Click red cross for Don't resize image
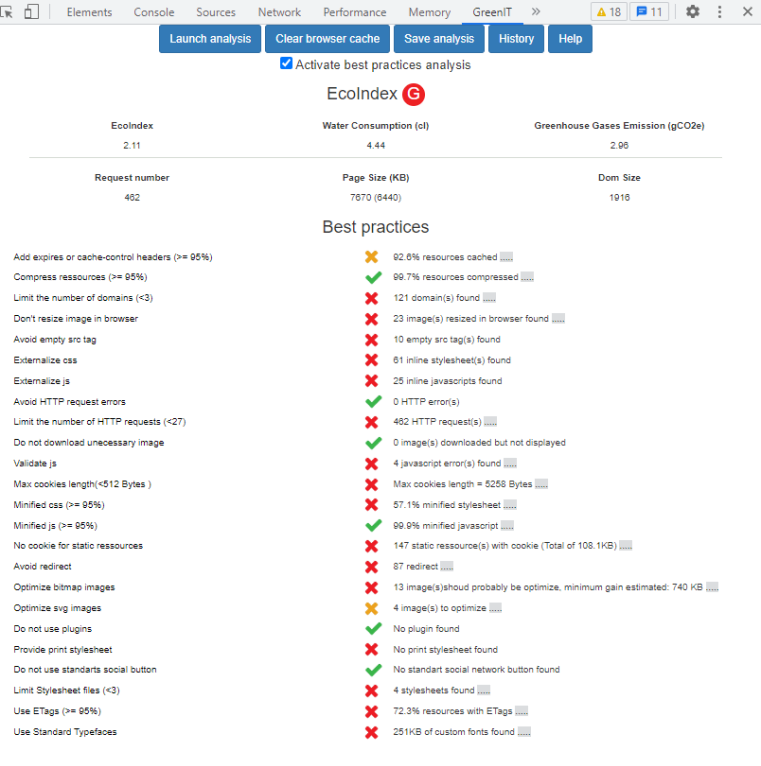 pos(372,319)
